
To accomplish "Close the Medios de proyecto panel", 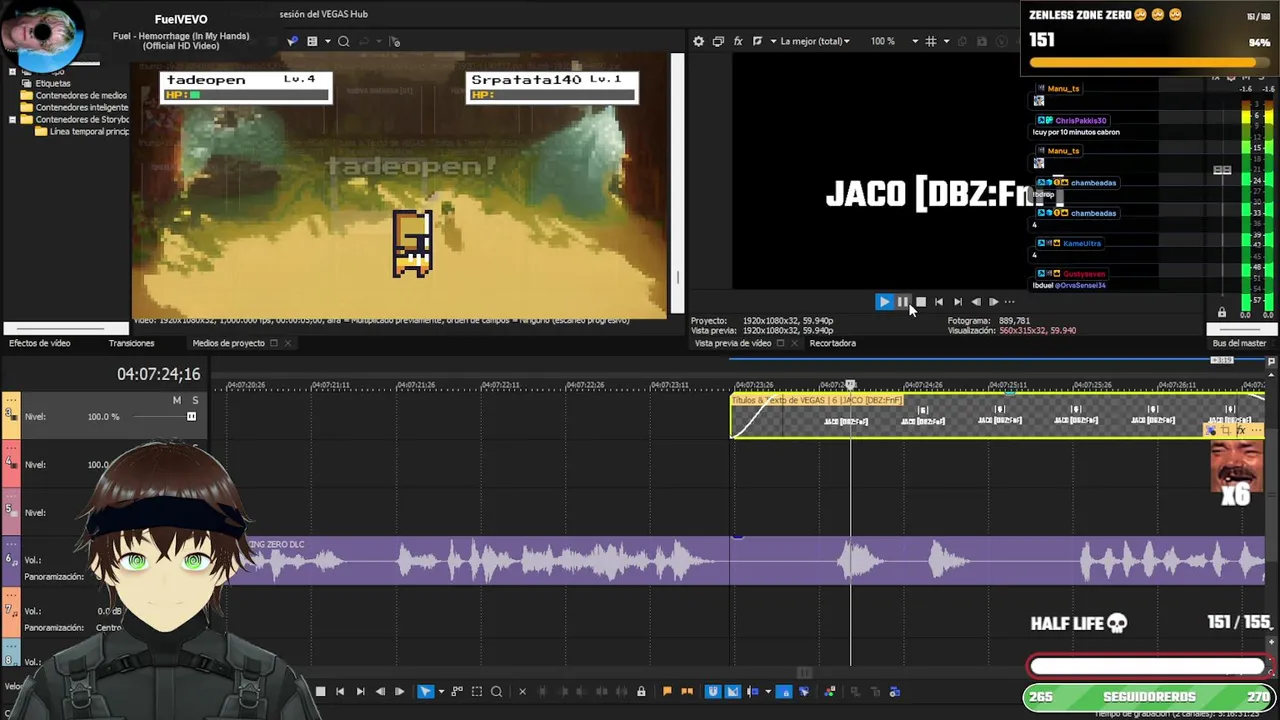I will [x=287, y=343].
